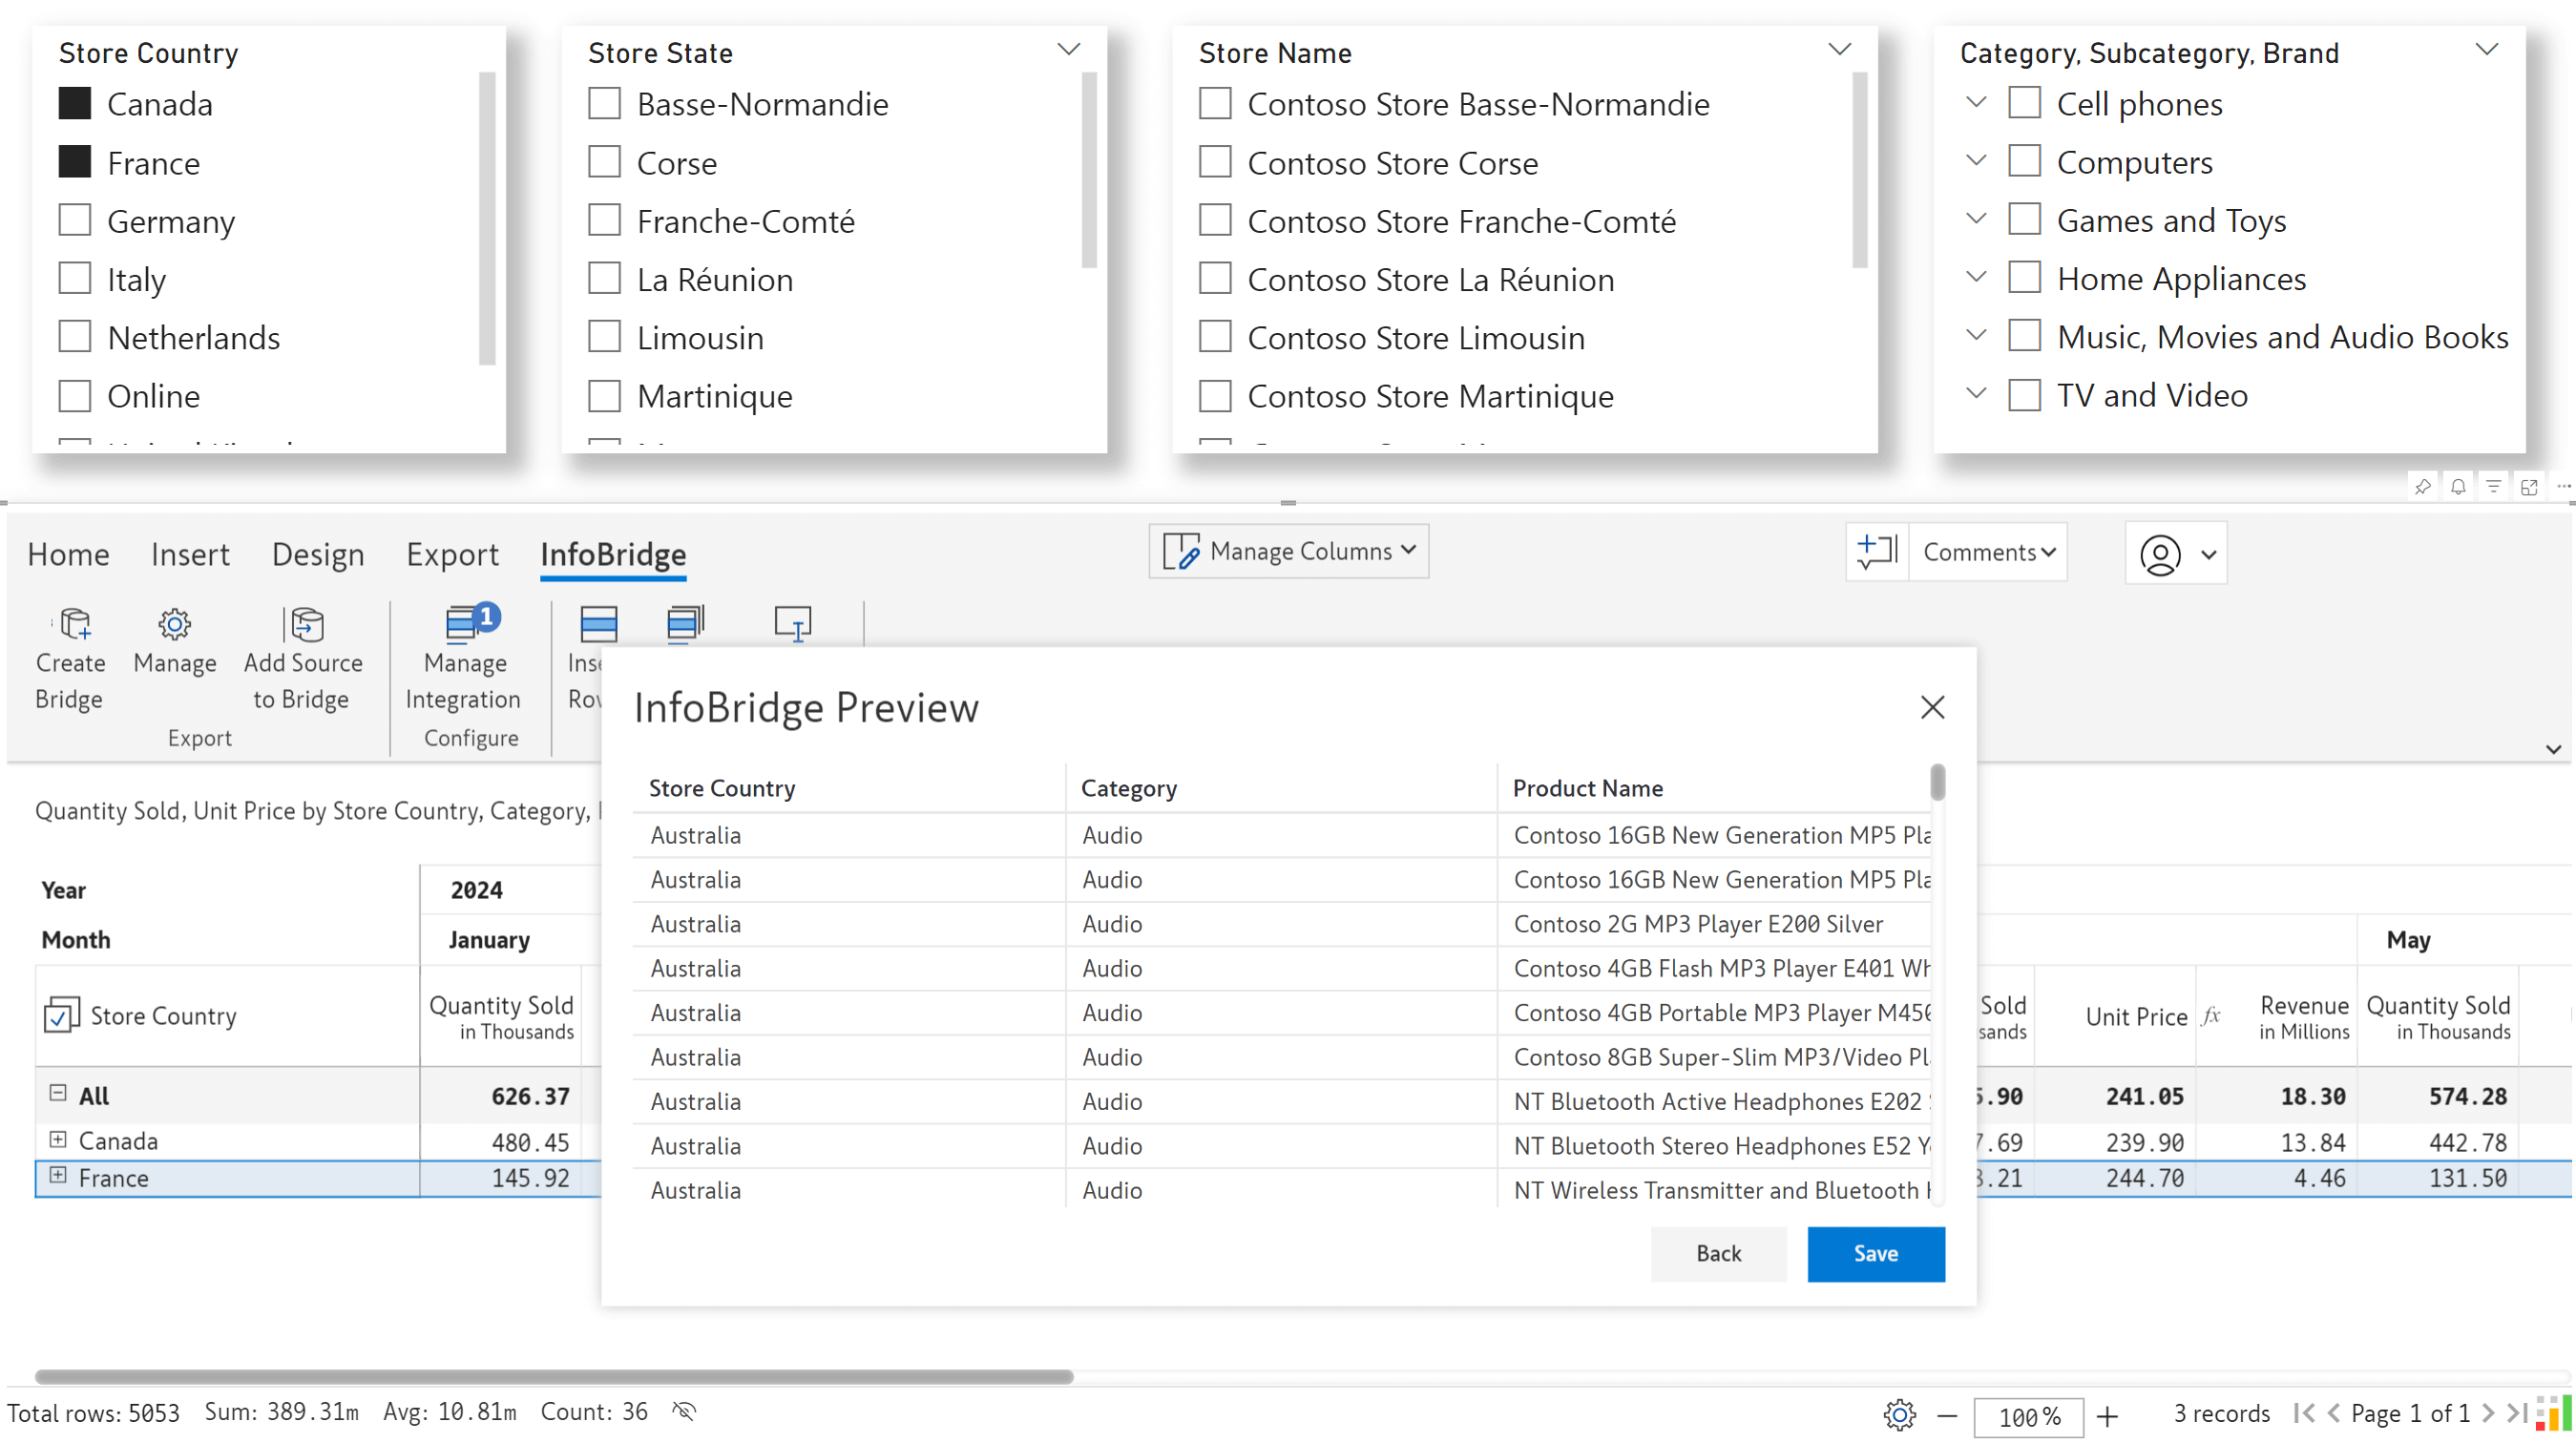
Task: Open the Manage Columns dropdown
Action: 1288,551
